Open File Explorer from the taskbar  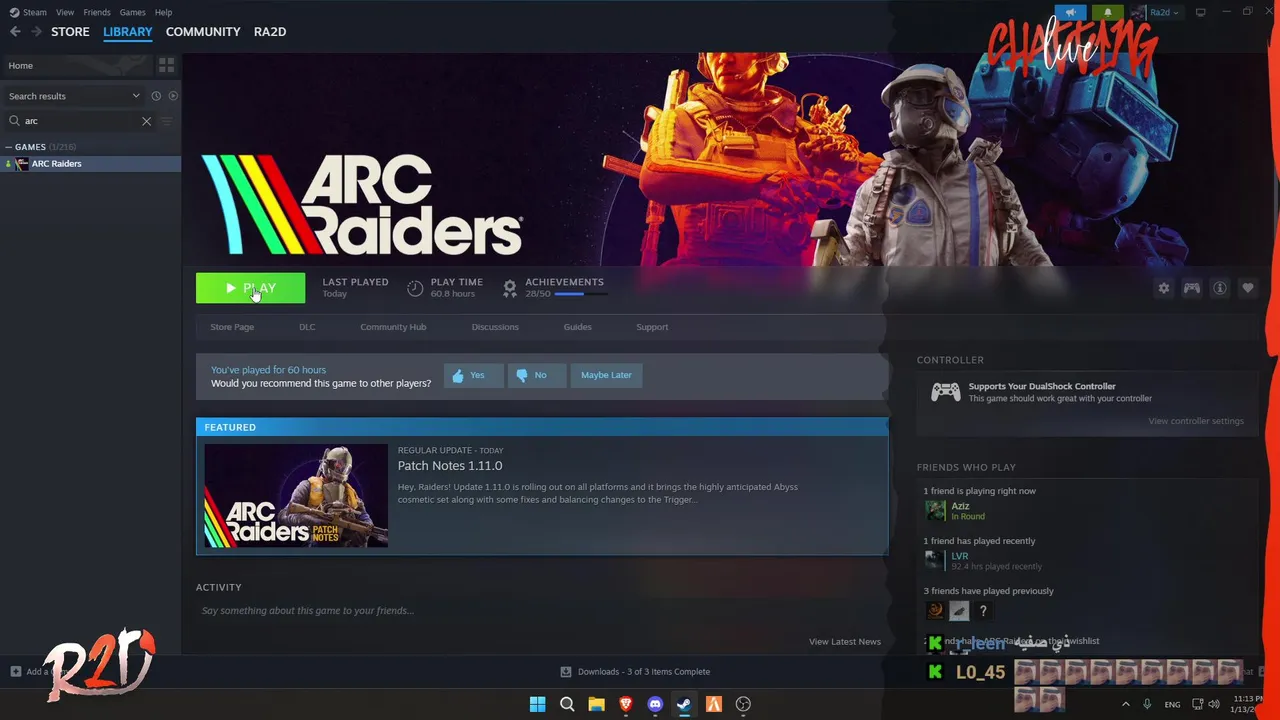click(x=596, y=704)
